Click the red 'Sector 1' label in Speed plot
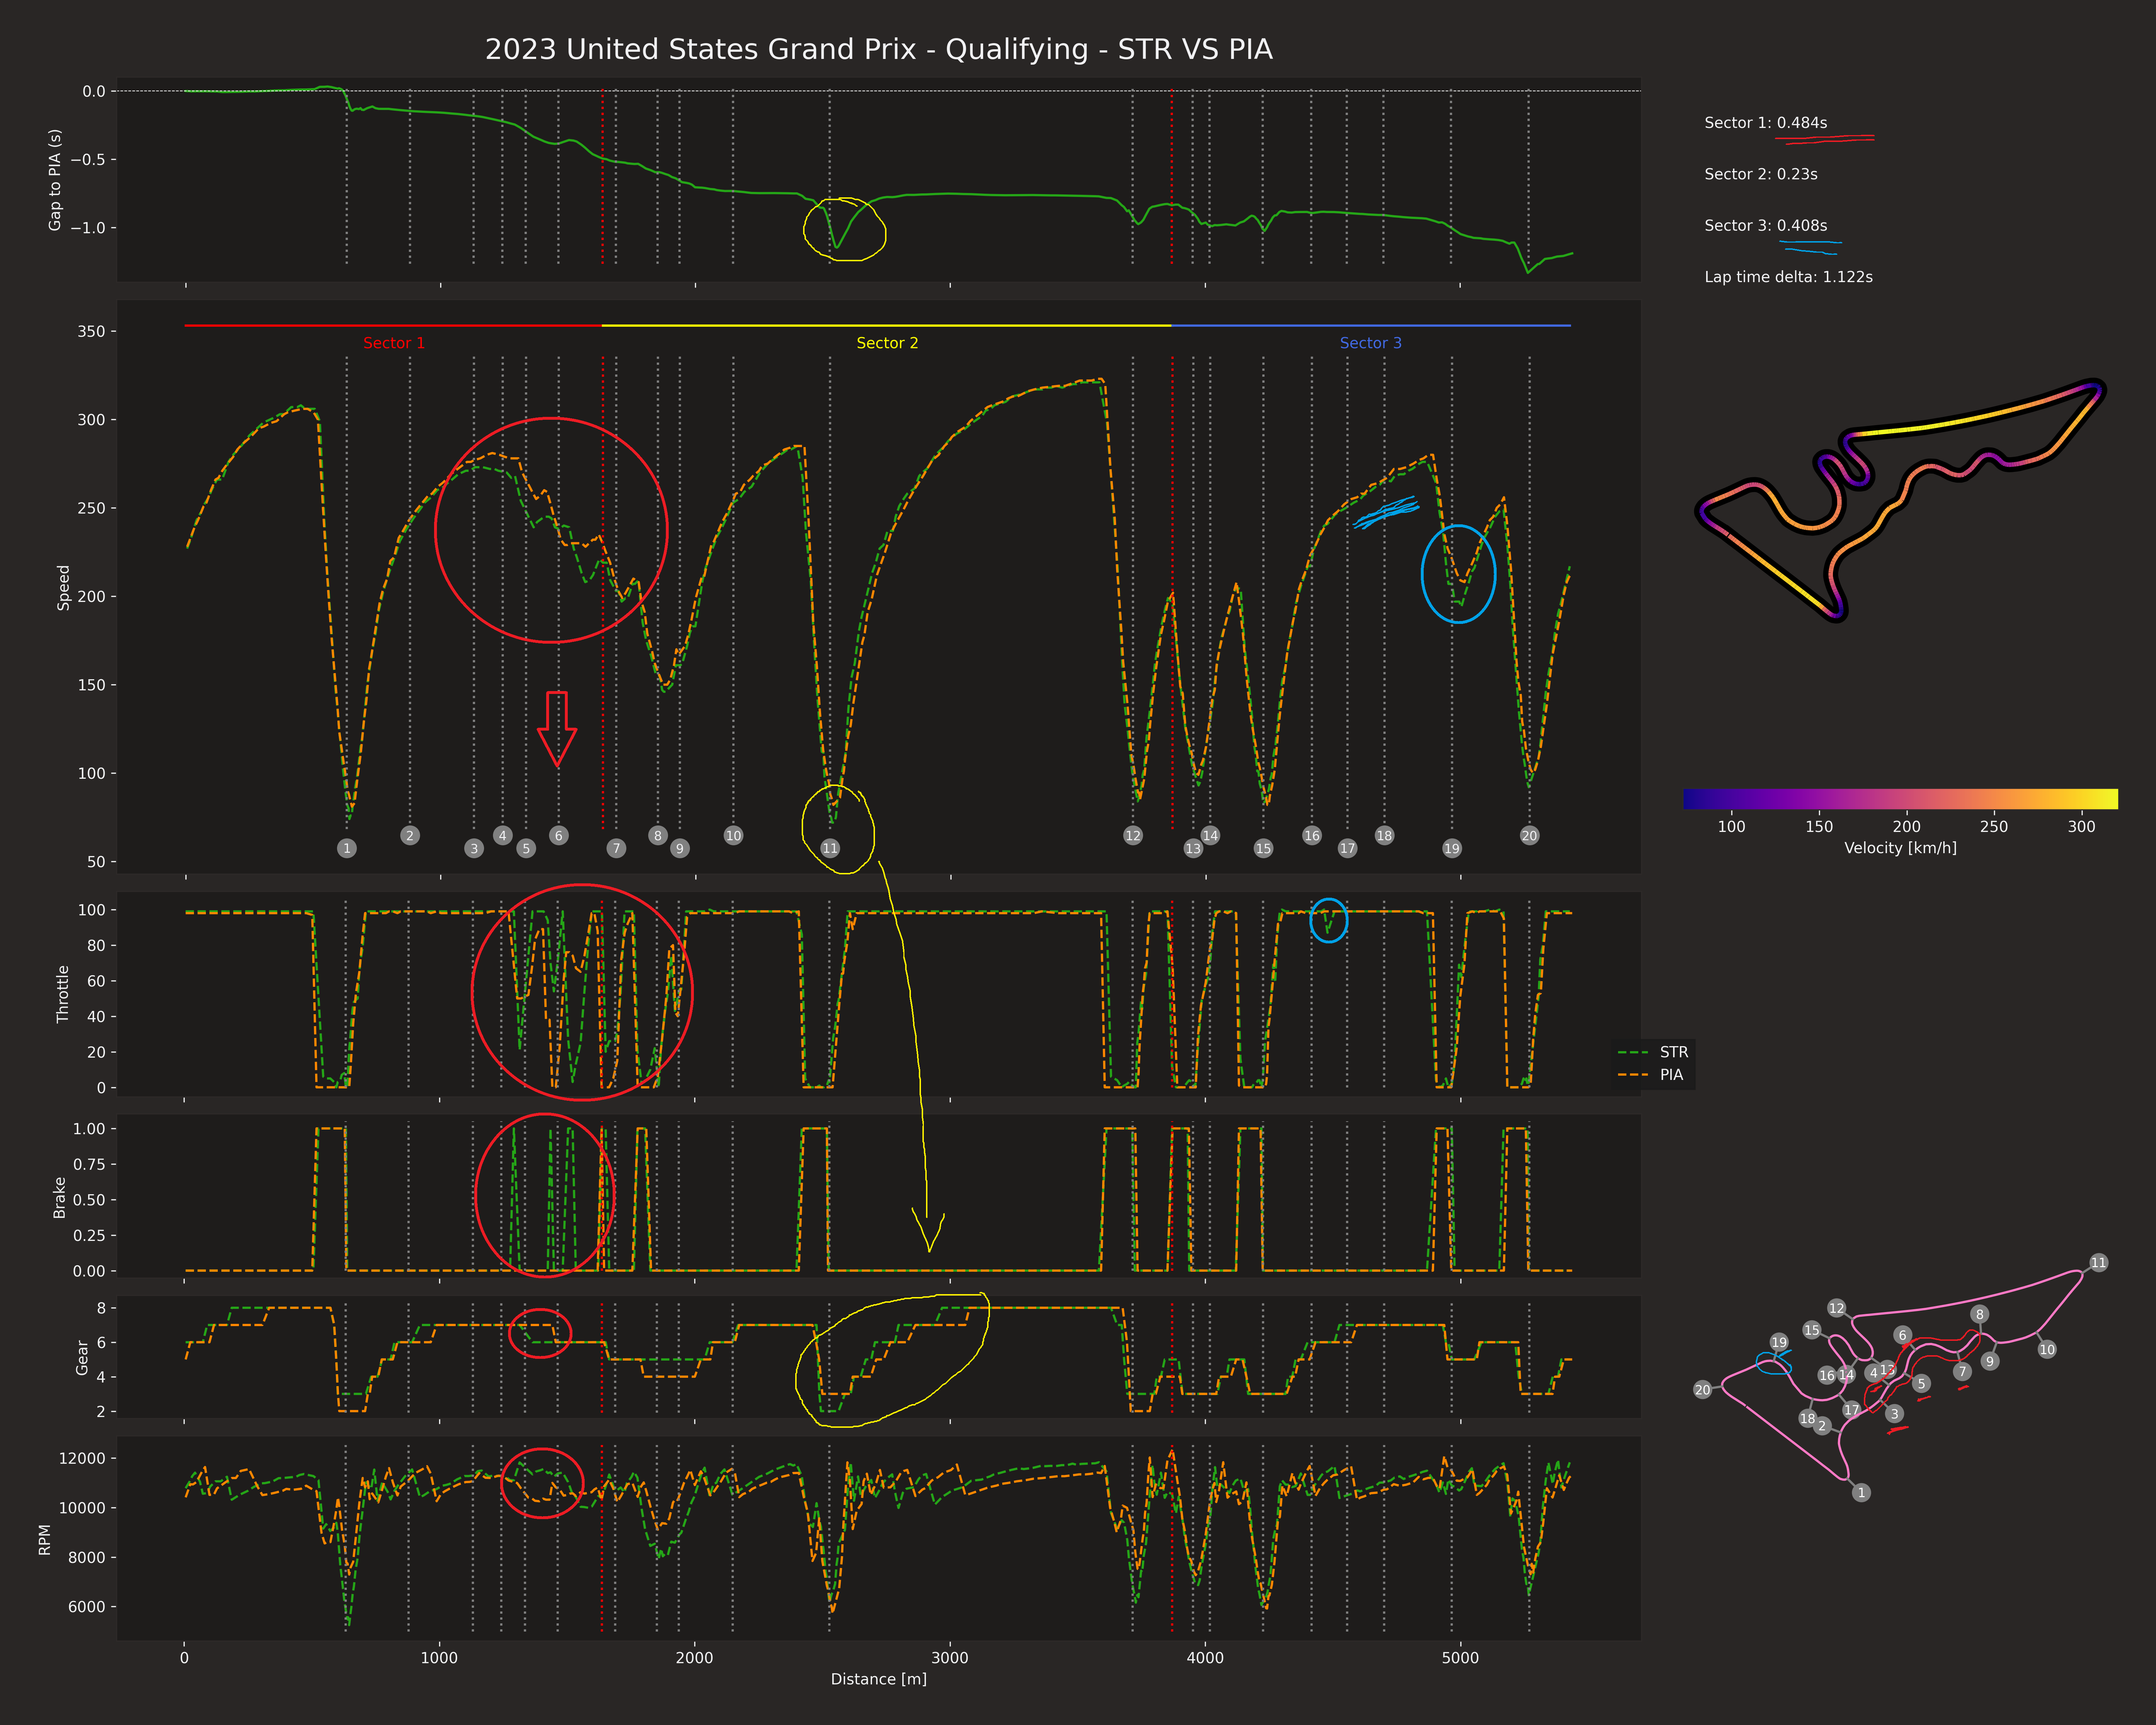This screenshot has width=2156, height=1725. (x=393, y=343)
